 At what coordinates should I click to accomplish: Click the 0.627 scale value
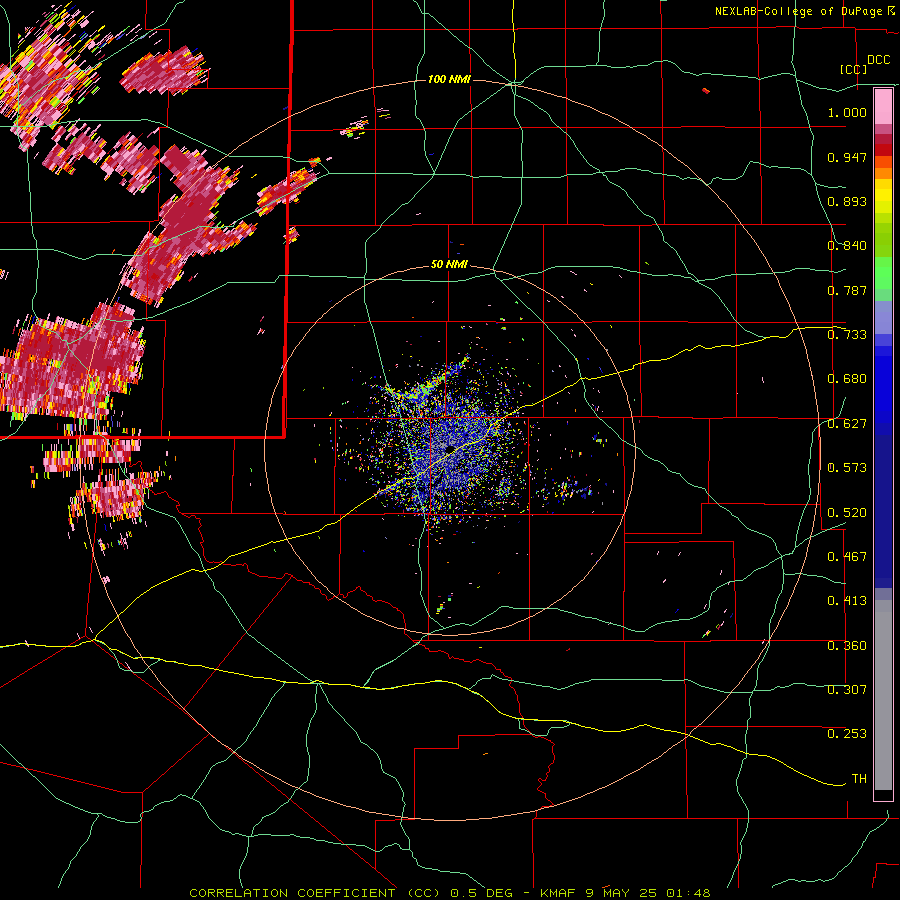point(847,424)
